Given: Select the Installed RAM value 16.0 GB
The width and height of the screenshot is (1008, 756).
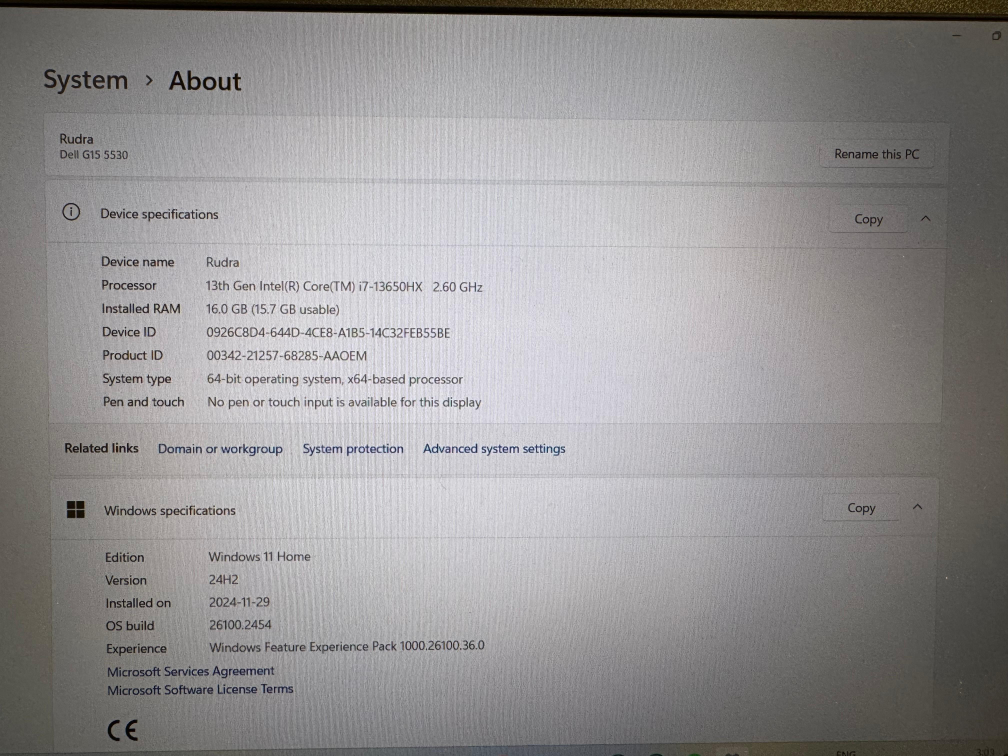Looking at the screenshot, I should (x=273, y=309).
